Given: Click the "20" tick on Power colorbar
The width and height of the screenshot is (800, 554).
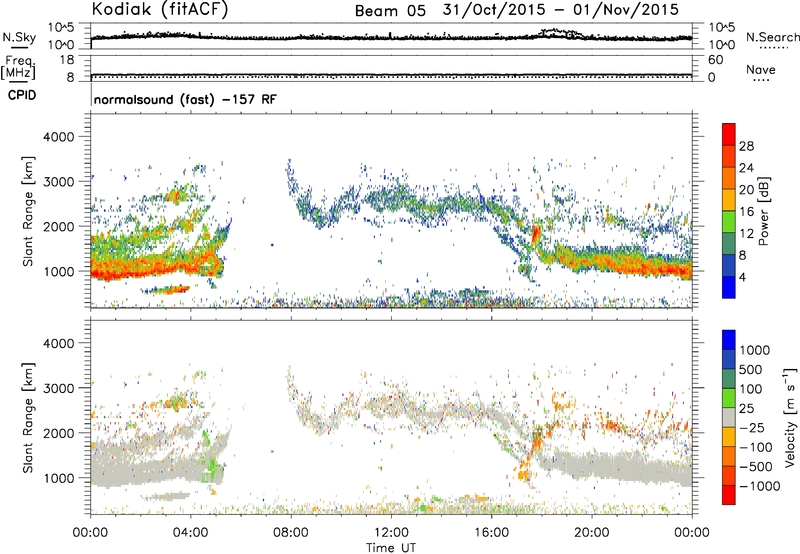Looking at the screenshot, I should click(x=746, y=190).
